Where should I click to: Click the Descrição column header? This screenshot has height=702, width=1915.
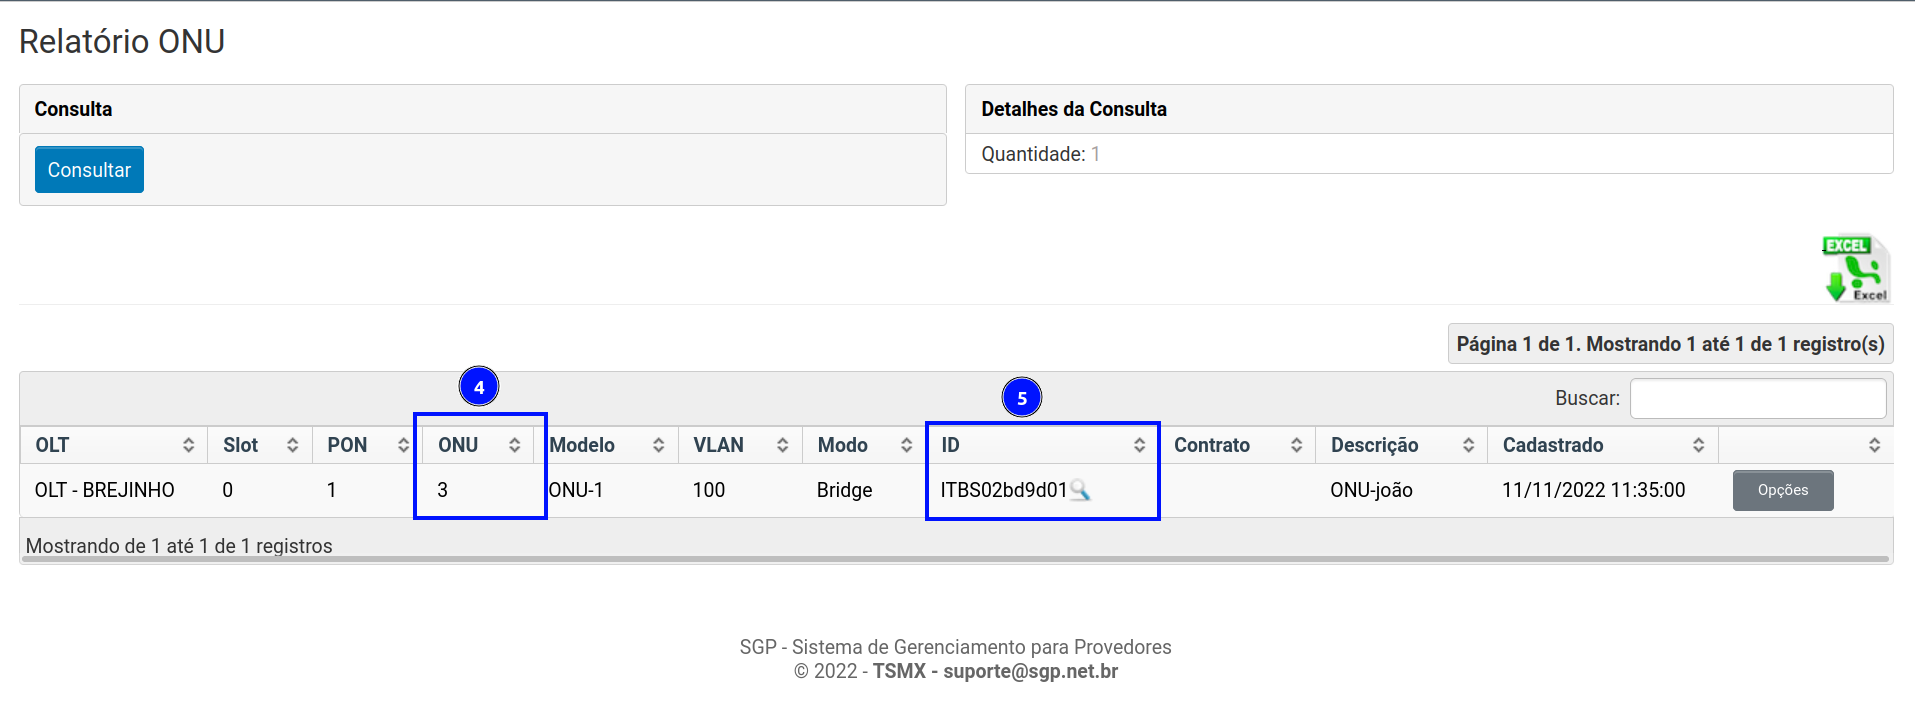1375,445
